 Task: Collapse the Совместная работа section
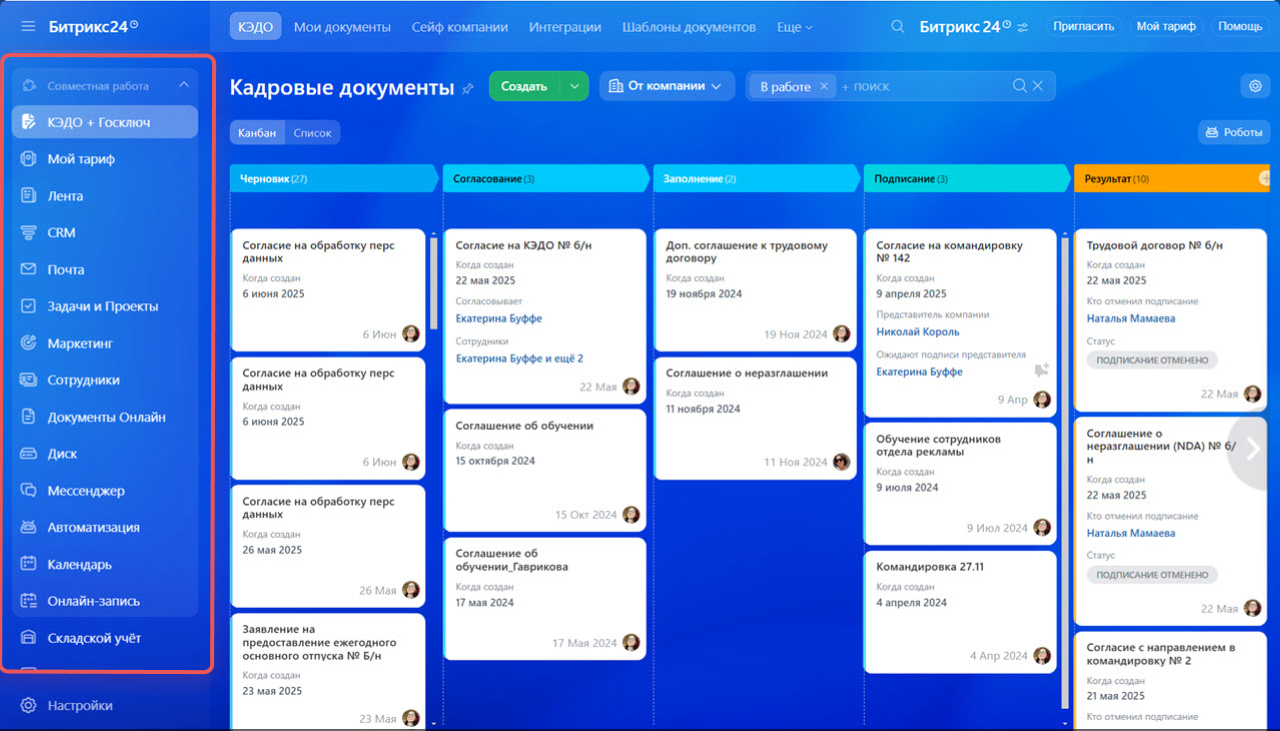[184, 86]
